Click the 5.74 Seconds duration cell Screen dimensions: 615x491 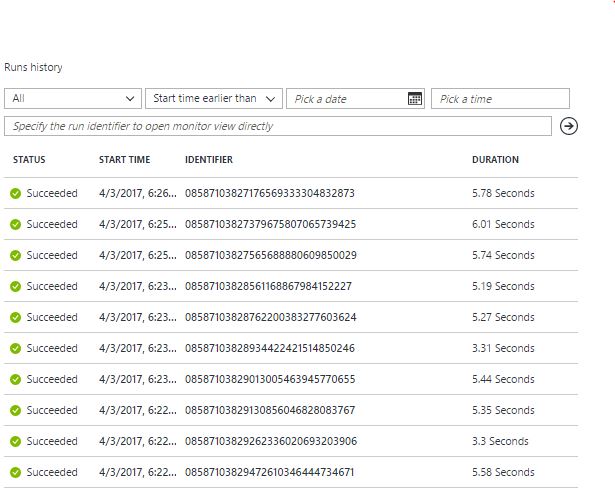(x=503, y=255)
